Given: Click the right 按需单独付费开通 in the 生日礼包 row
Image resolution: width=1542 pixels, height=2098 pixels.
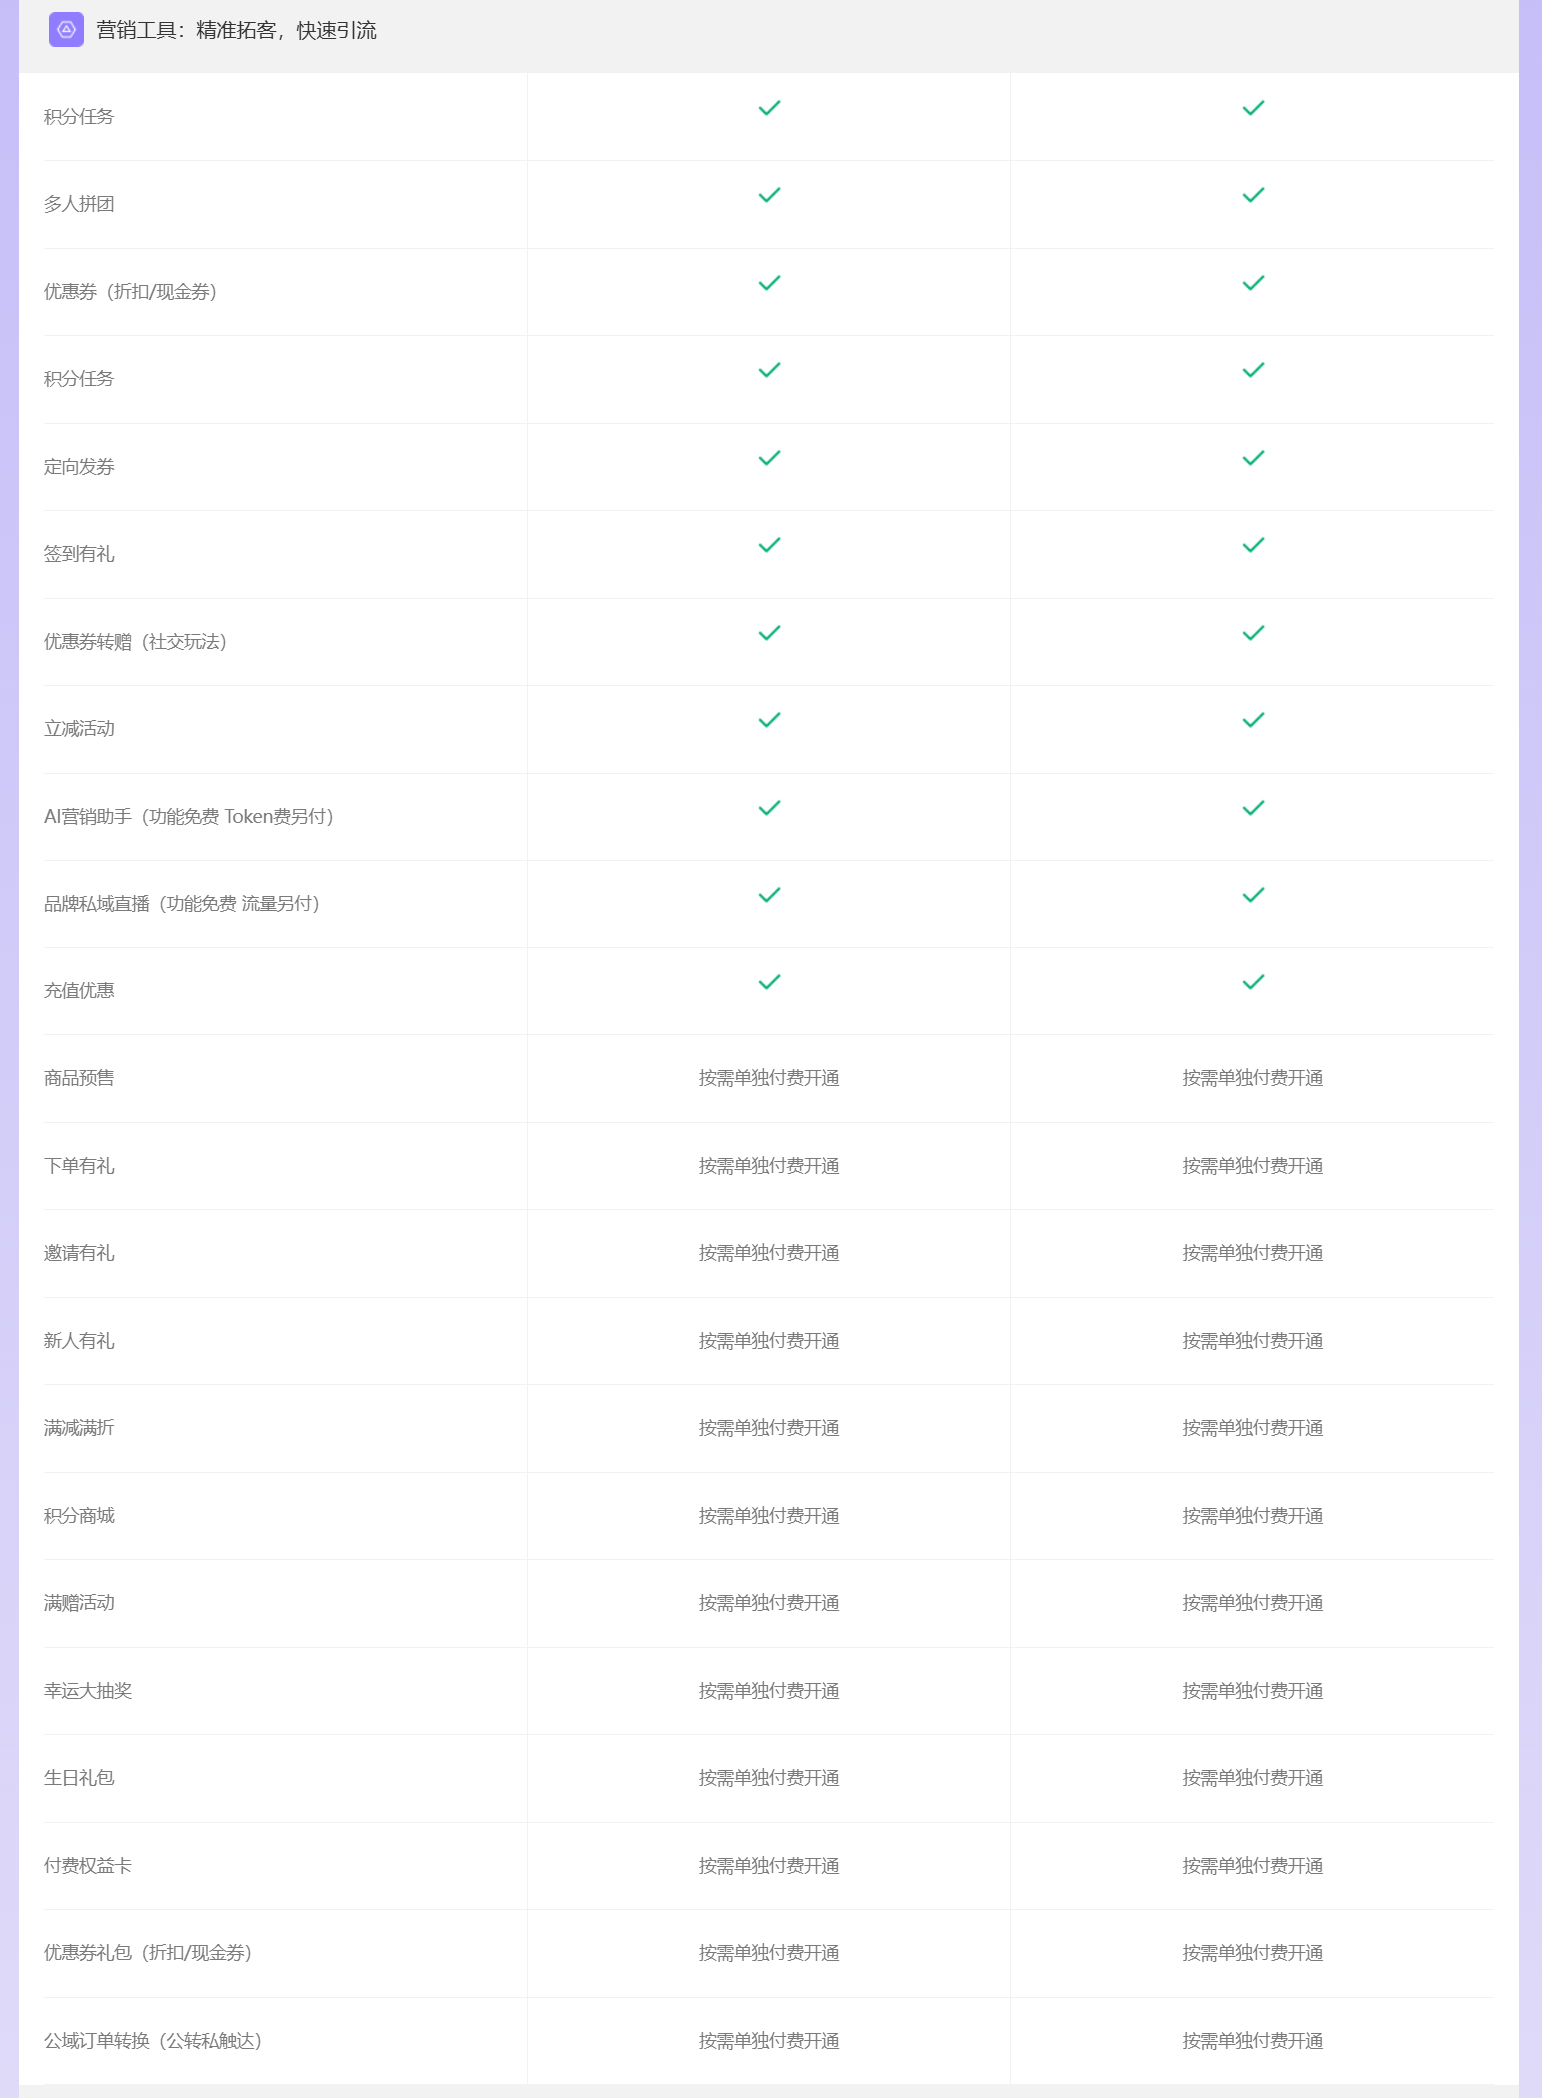Looking at the screenshot, I should click(x=1253, y=1778).
